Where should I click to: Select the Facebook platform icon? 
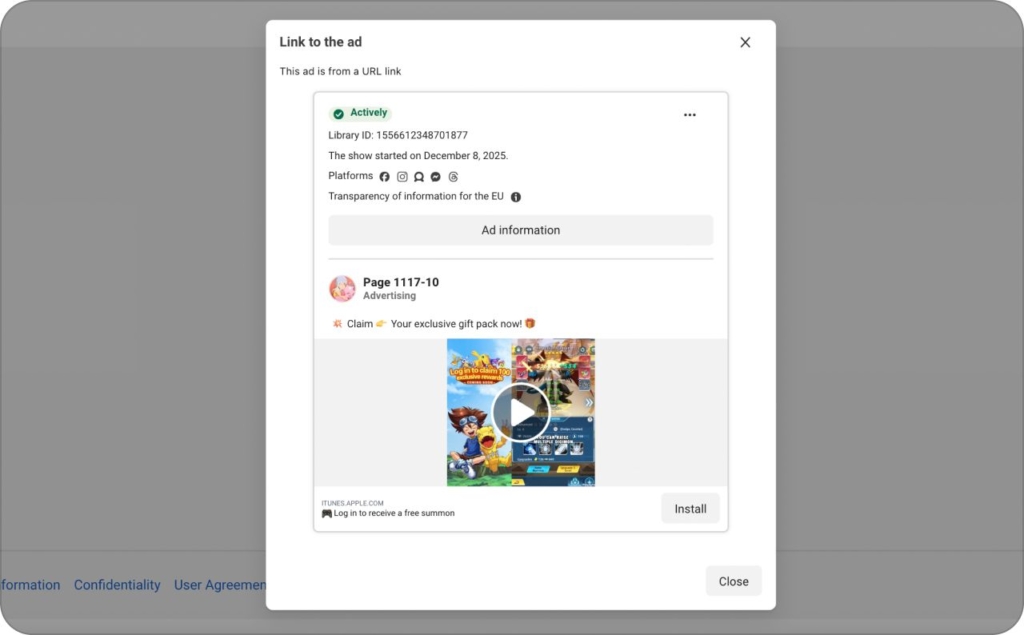click(x=384, y=176)
